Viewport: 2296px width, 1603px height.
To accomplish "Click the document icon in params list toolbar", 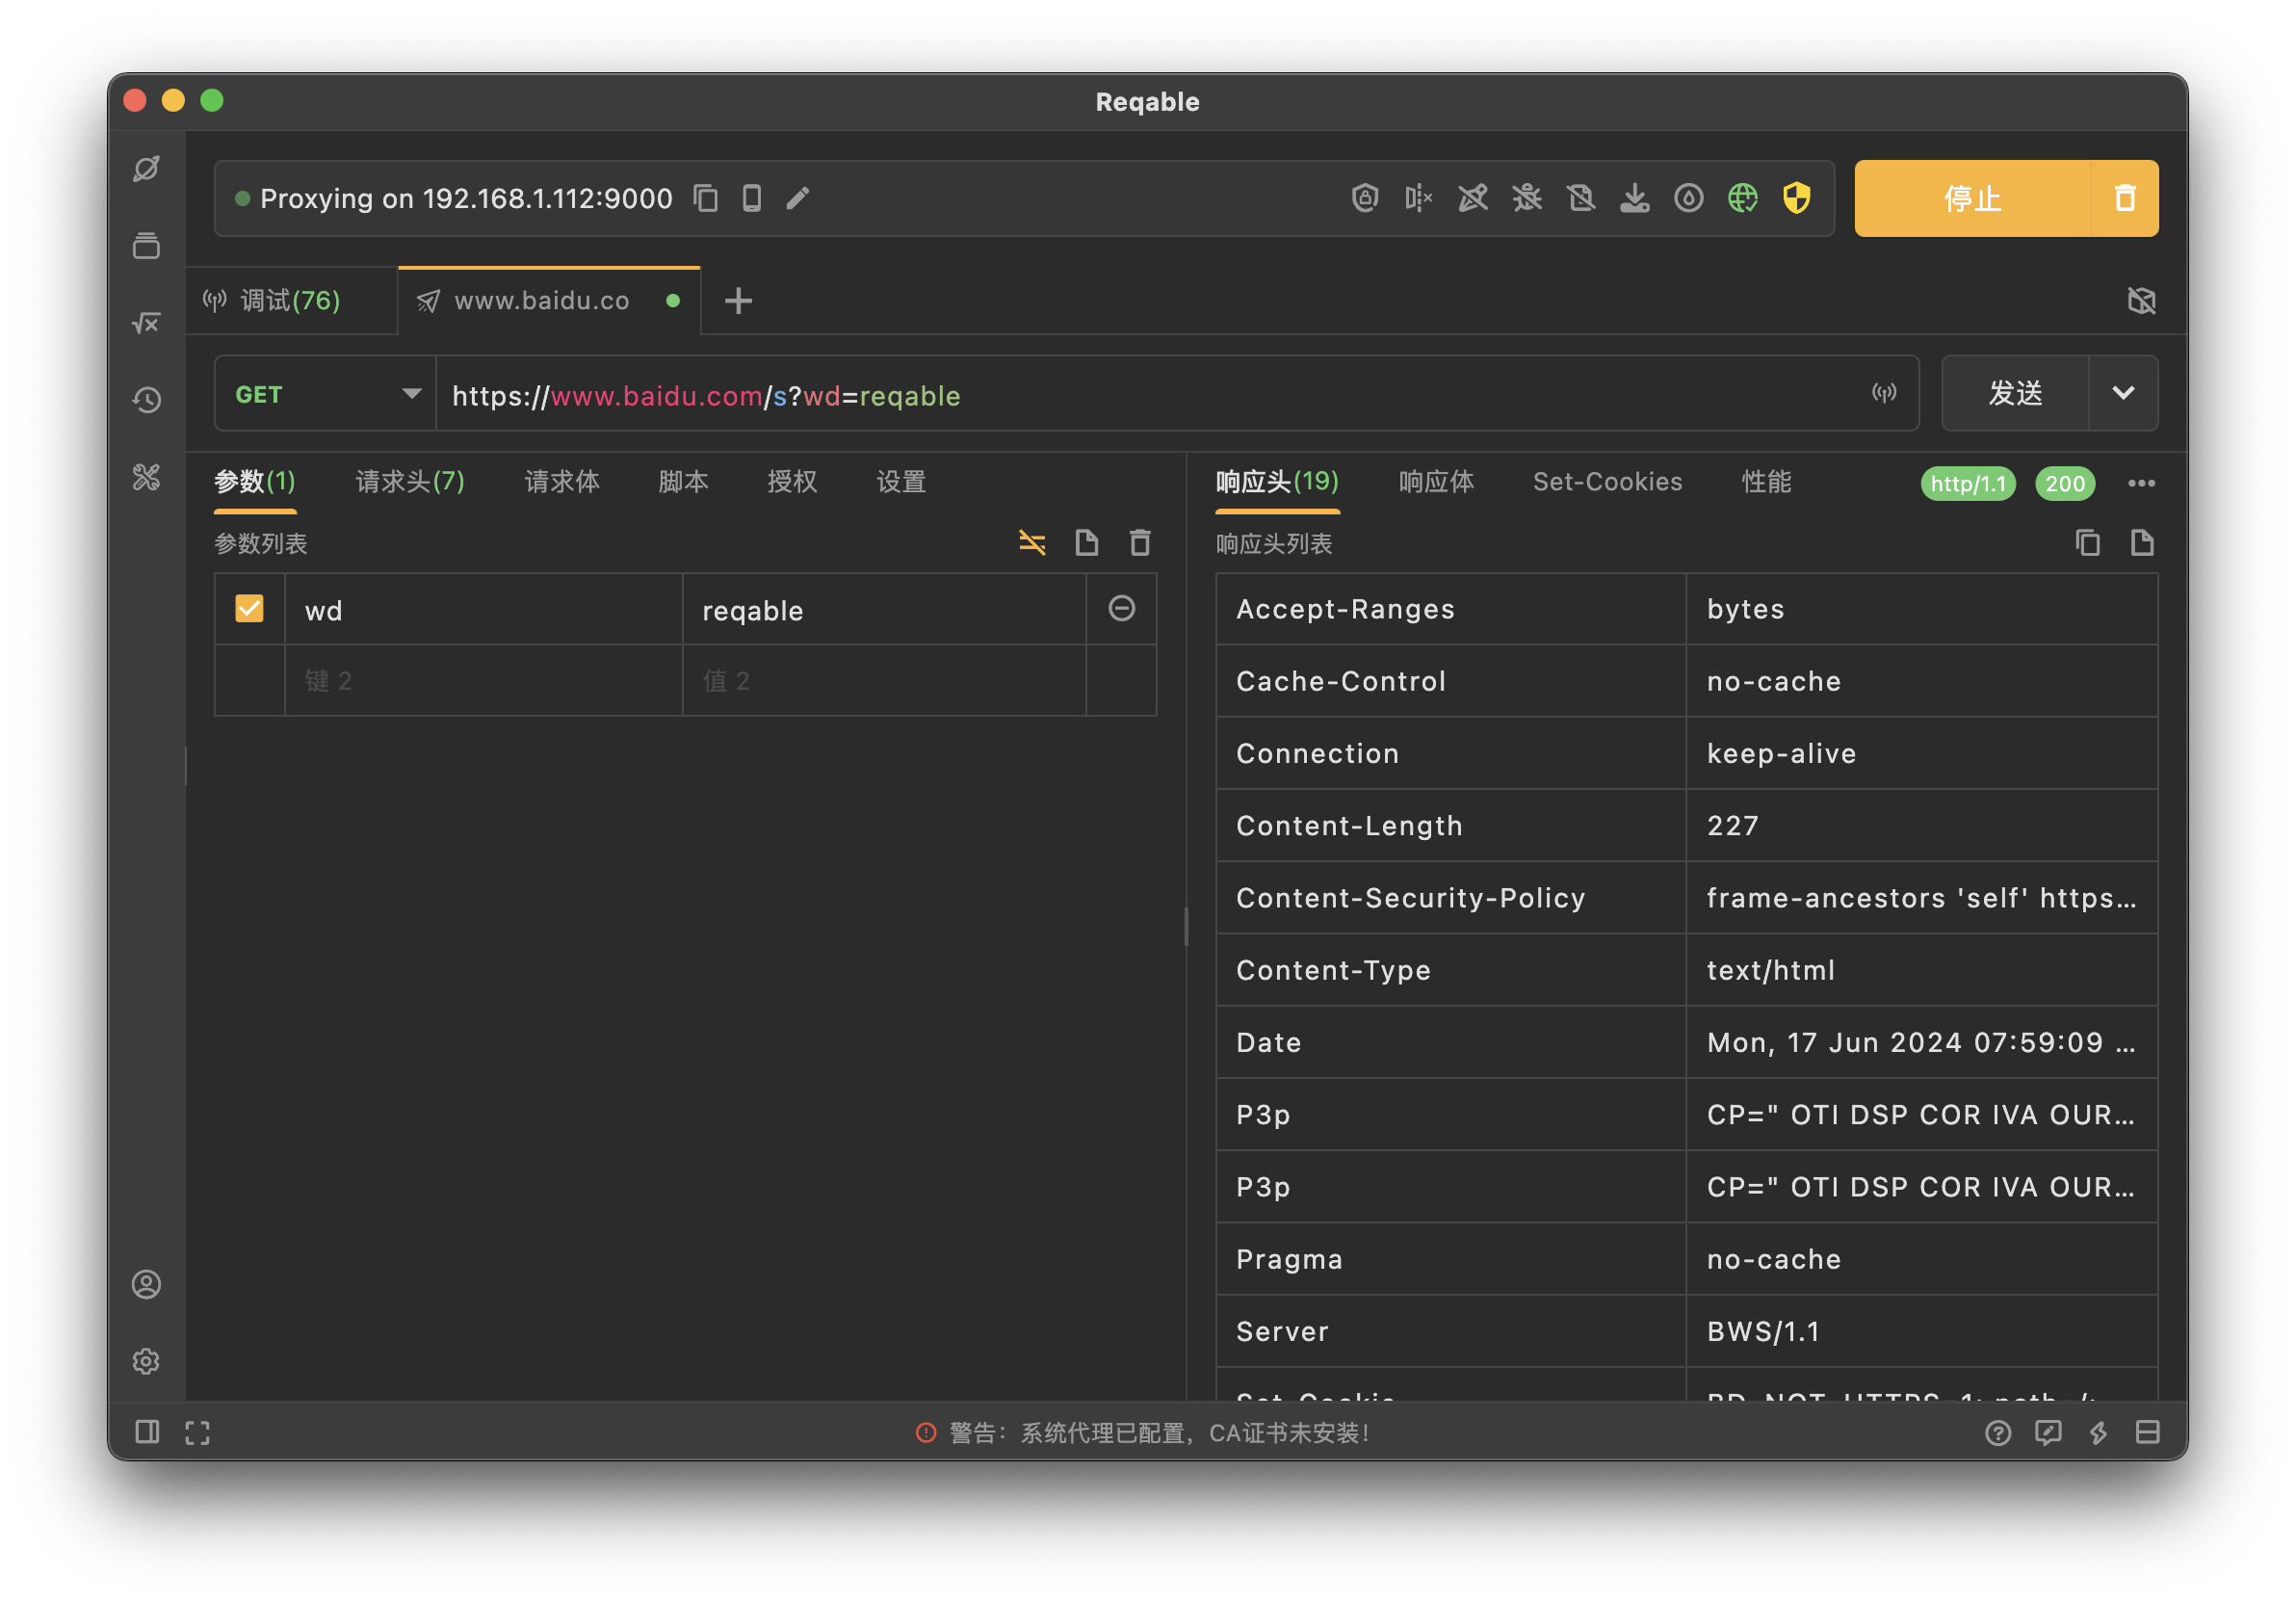I will coord(1086,543).
